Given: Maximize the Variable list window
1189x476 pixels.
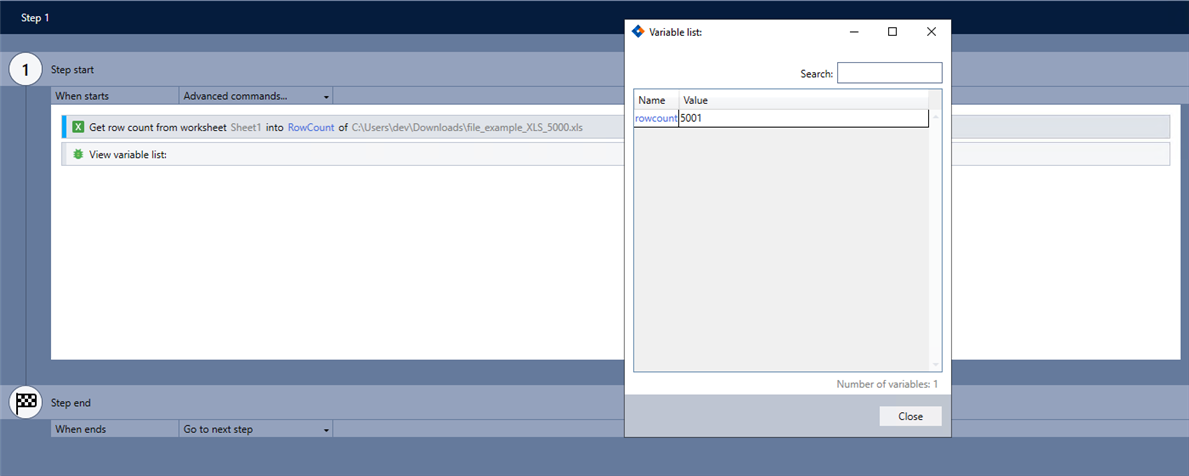Looking at the screenshot, I should pyautogui.click(x=893, y=31).
